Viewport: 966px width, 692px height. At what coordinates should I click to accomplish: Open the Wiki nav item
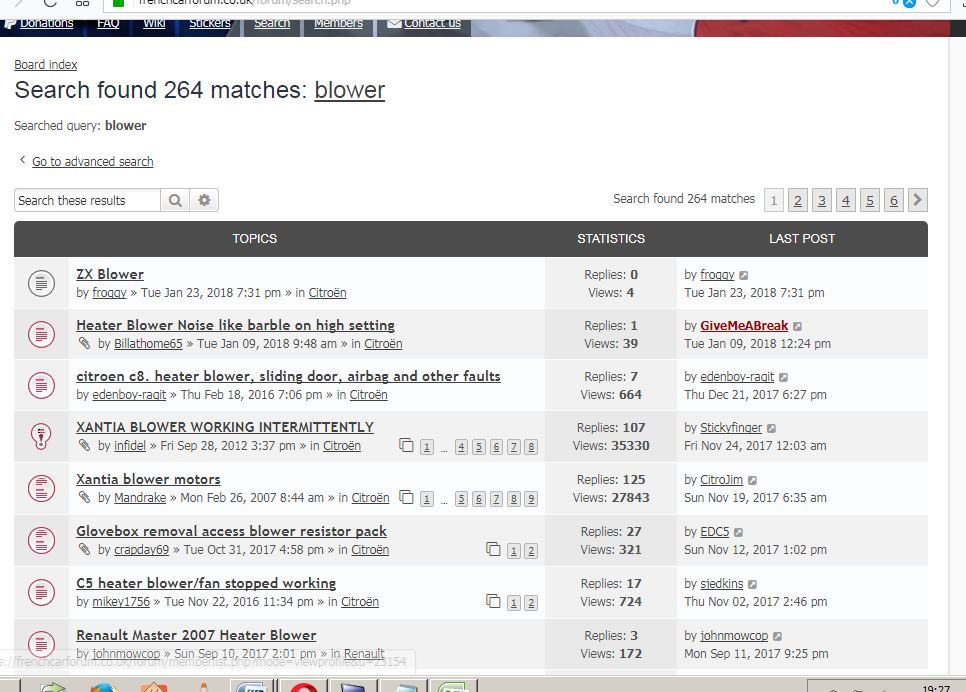tap(154, 23)
